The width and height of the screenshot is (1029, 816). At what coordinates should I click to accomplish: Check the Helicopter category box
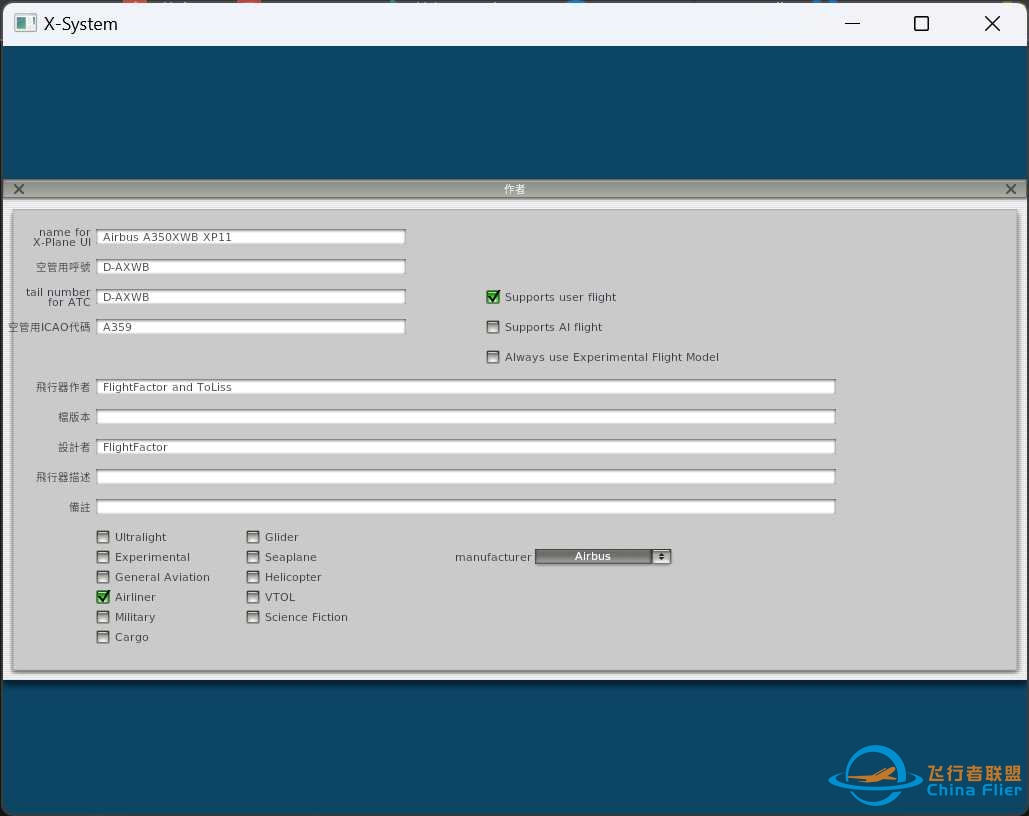click(x=253, y=577)
